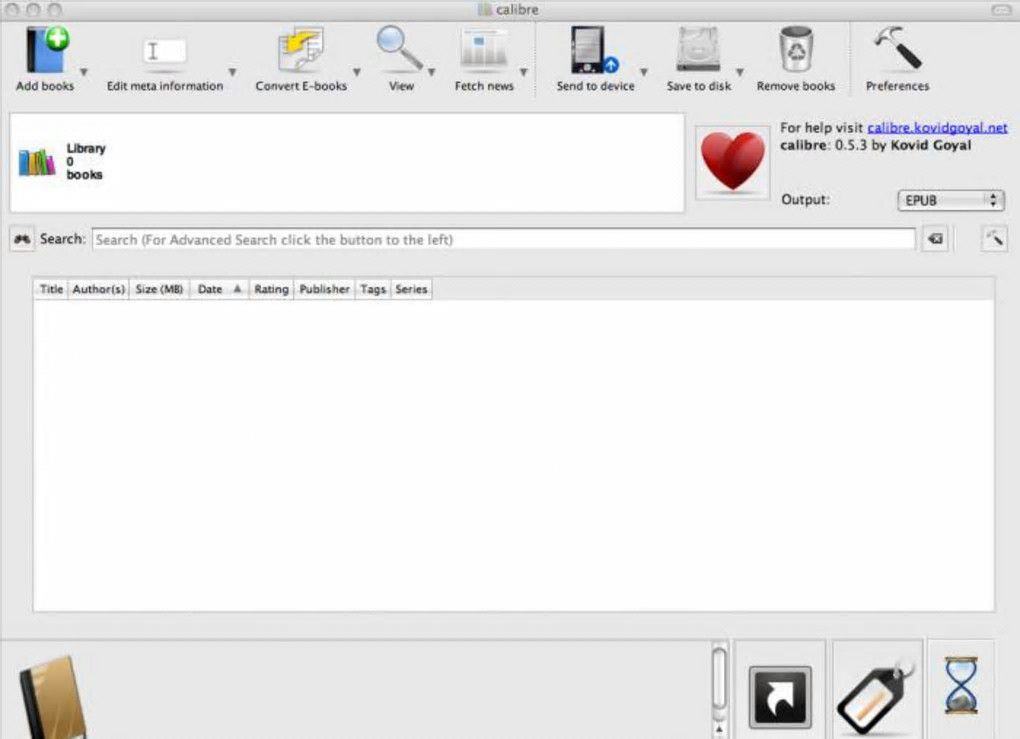Click the Save to disk icon
Viewport: 1020px width, 739px height.
click(698, 49)
